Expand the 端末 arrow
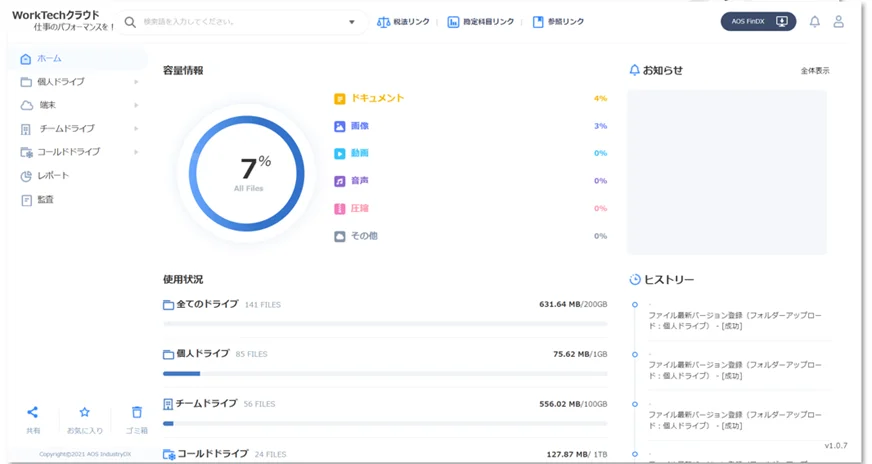 coord(136,105)
